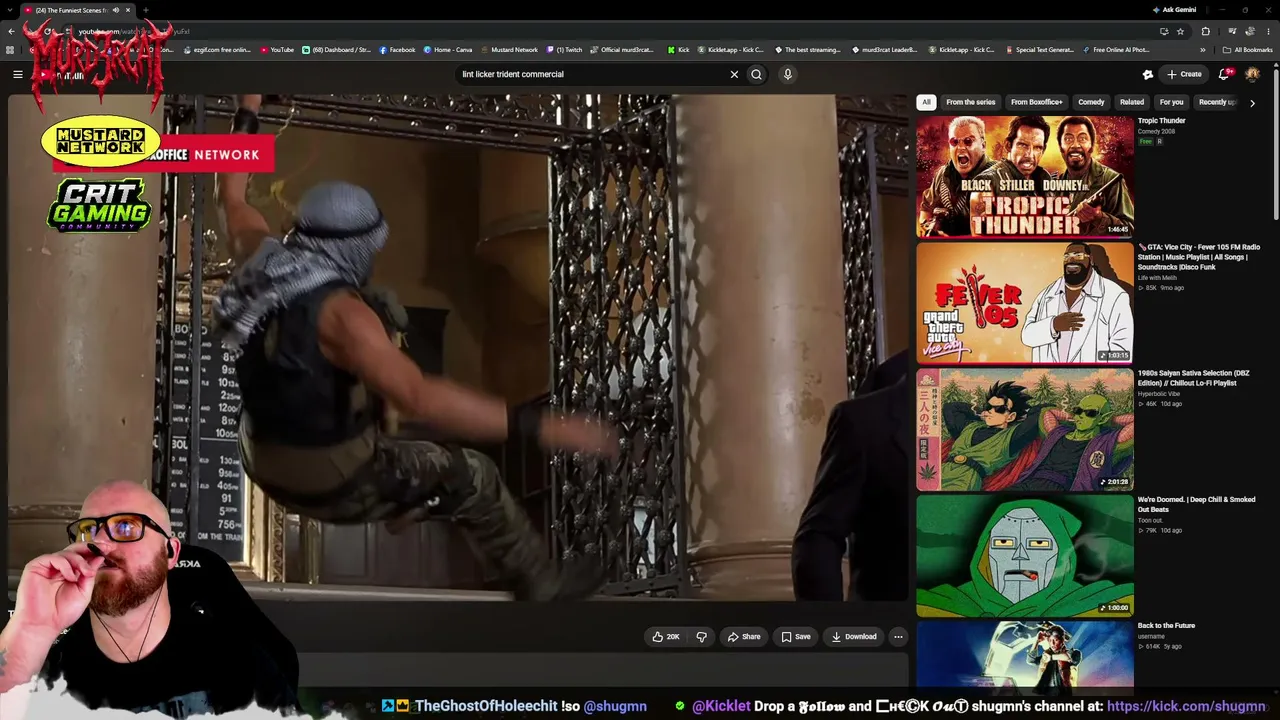Open the tab search chevron
Viewport: 1280px width, 720px height.
tap(12, 10)
